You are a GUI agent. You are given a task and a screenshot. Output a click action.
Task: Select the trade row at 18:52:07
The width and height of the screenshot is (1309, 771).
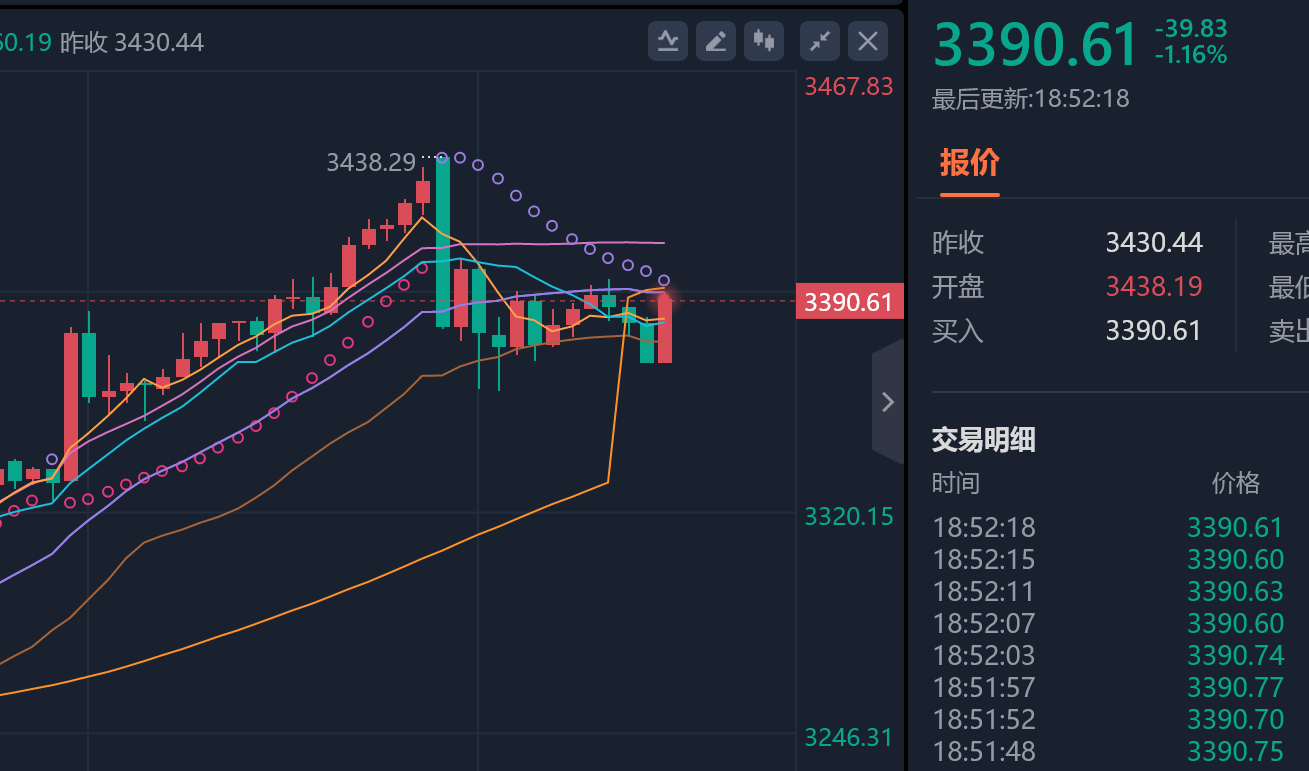[x=1108, y=623]
